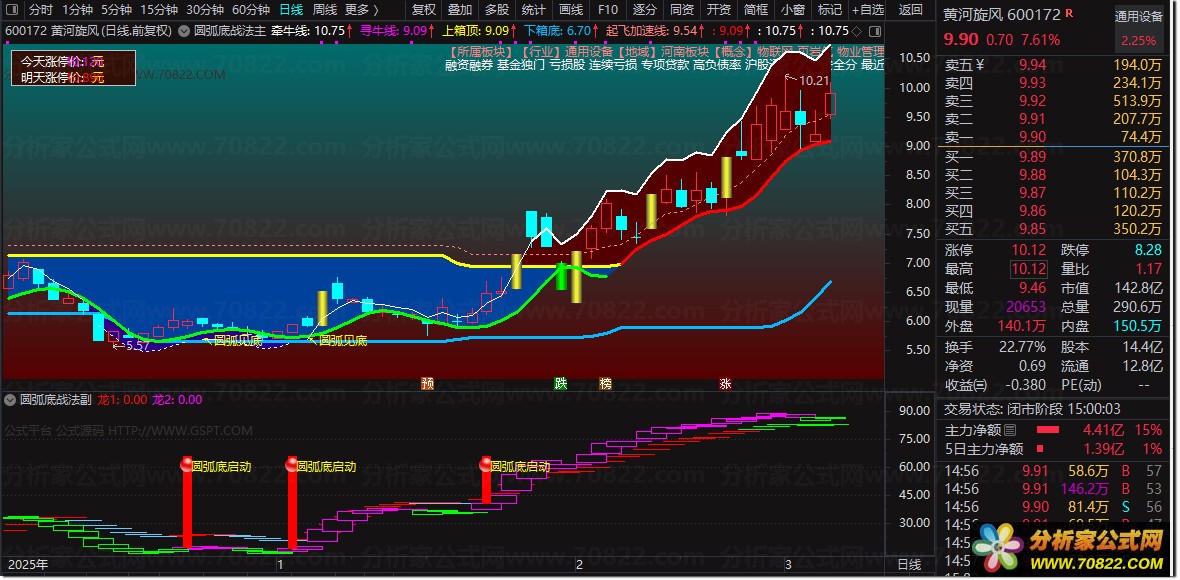1180x580 pixels.
Task: Open F10 company information
Action: [x=608, y=10]
